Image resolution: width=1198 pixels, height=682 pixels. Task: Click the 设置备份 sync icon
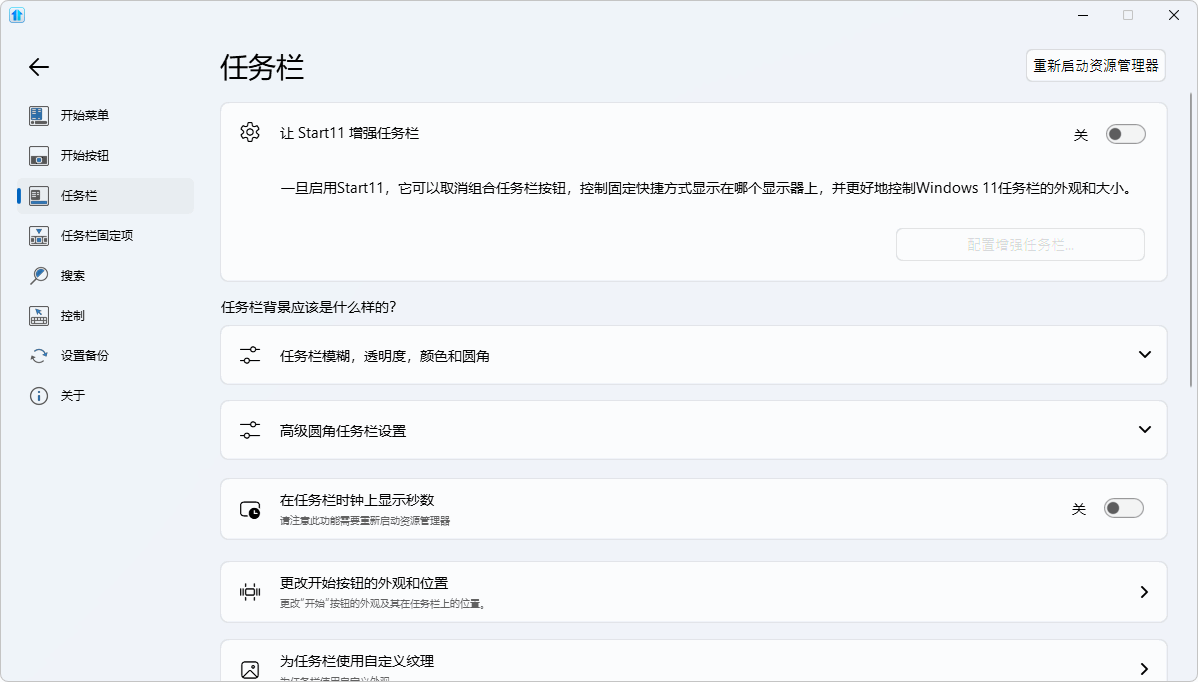[x=38, y=355]
